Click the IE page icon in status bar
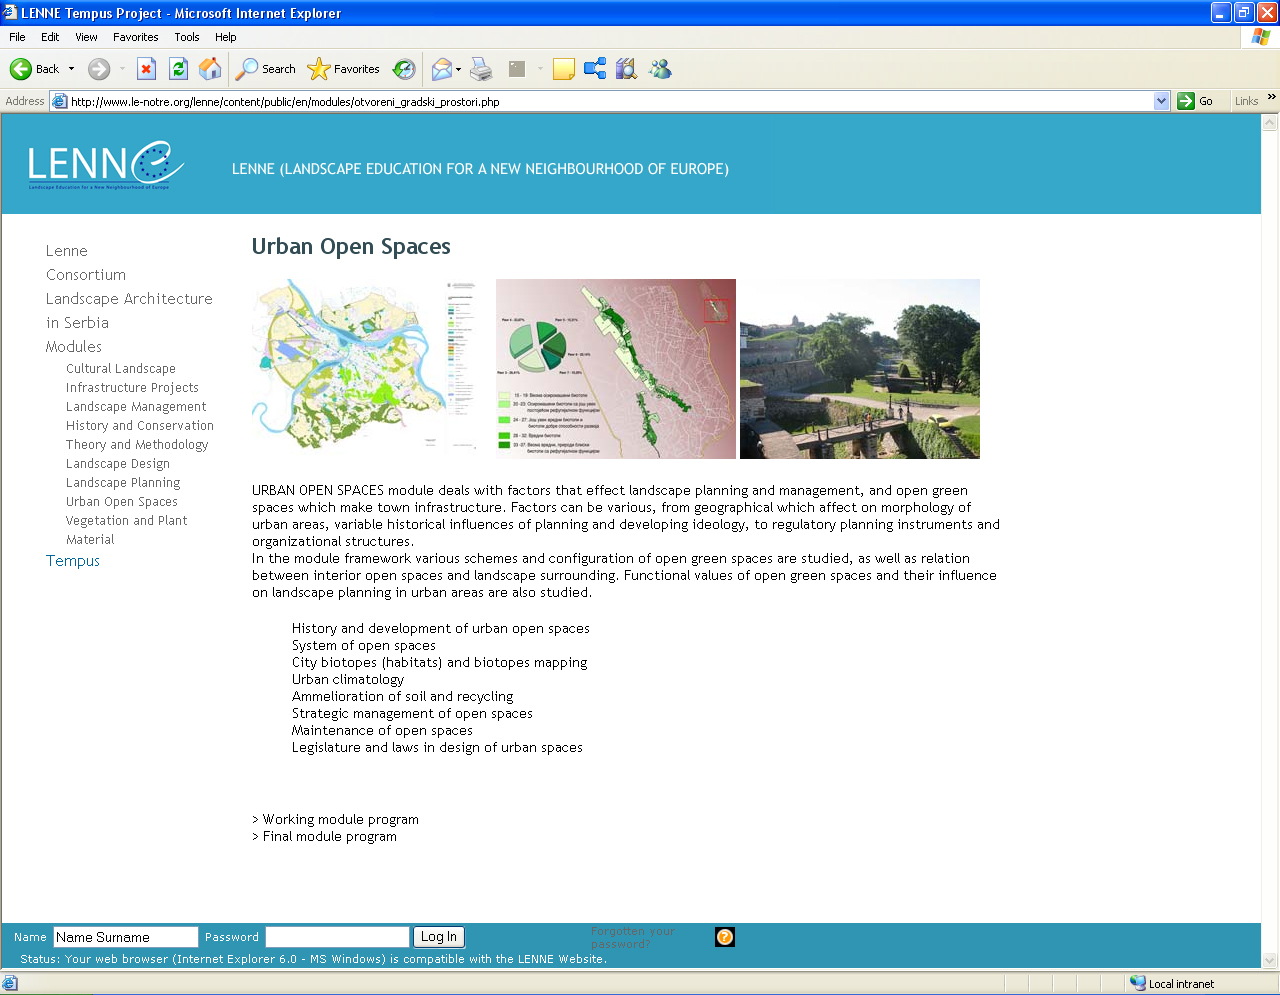The height and width of the screenshot is (995, 1280). pyautogui.click(x=10, y=983)
